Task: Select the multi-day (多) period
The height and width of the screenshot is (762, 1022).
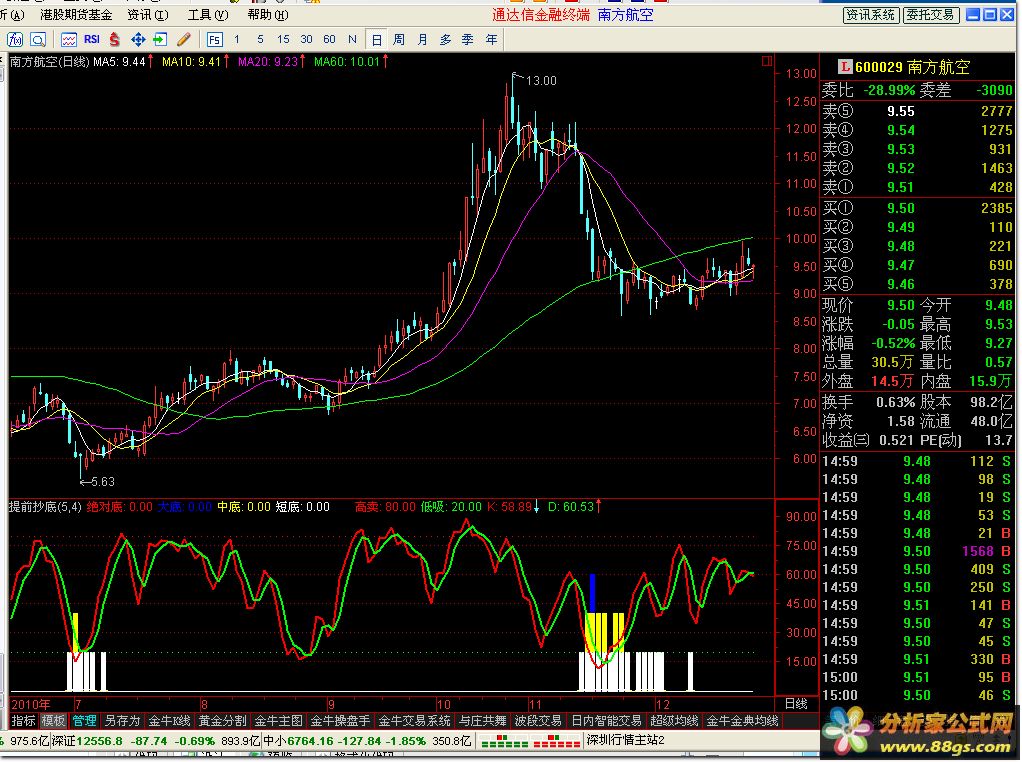Action: point(445,40)
